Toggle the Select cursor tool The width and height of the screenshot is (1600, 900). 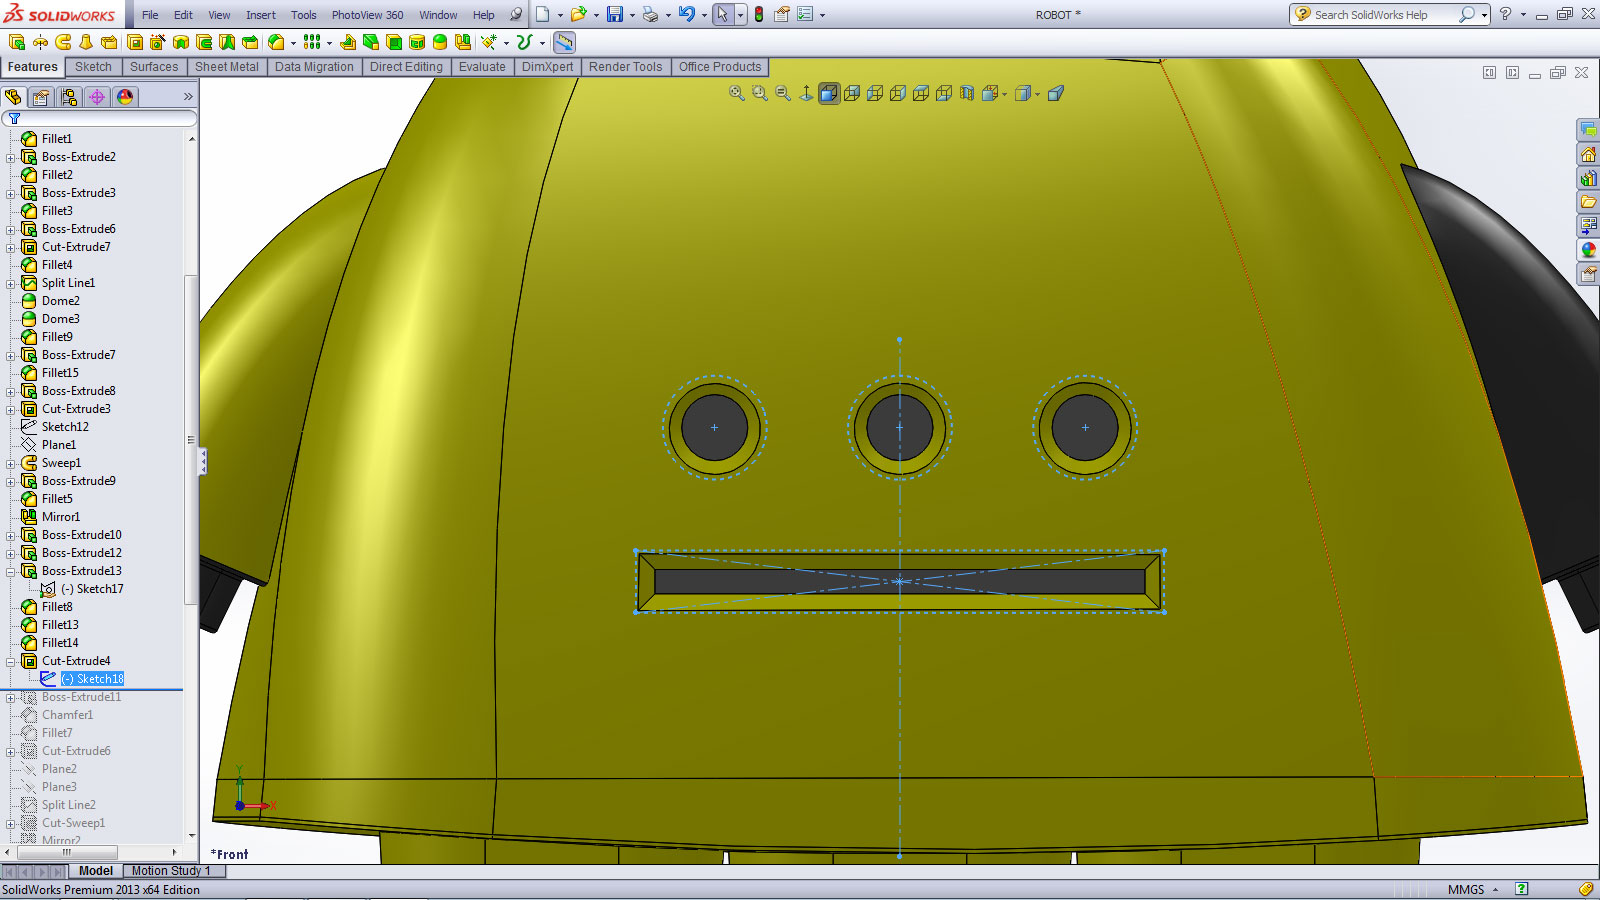723,14
